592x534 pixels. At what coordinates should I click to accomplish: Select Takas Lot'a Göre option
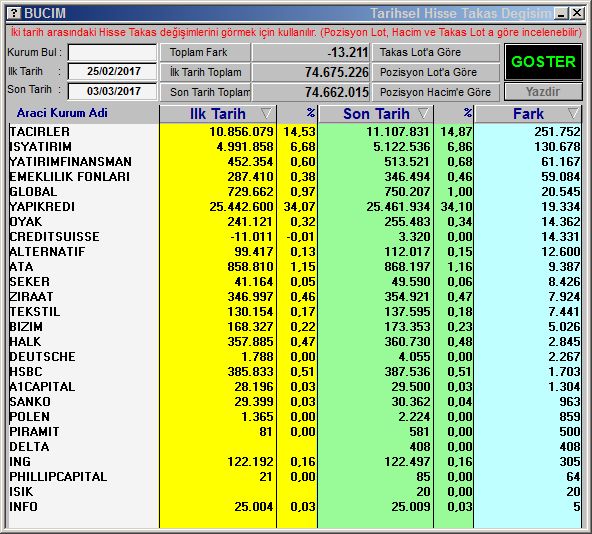point(436,52)
